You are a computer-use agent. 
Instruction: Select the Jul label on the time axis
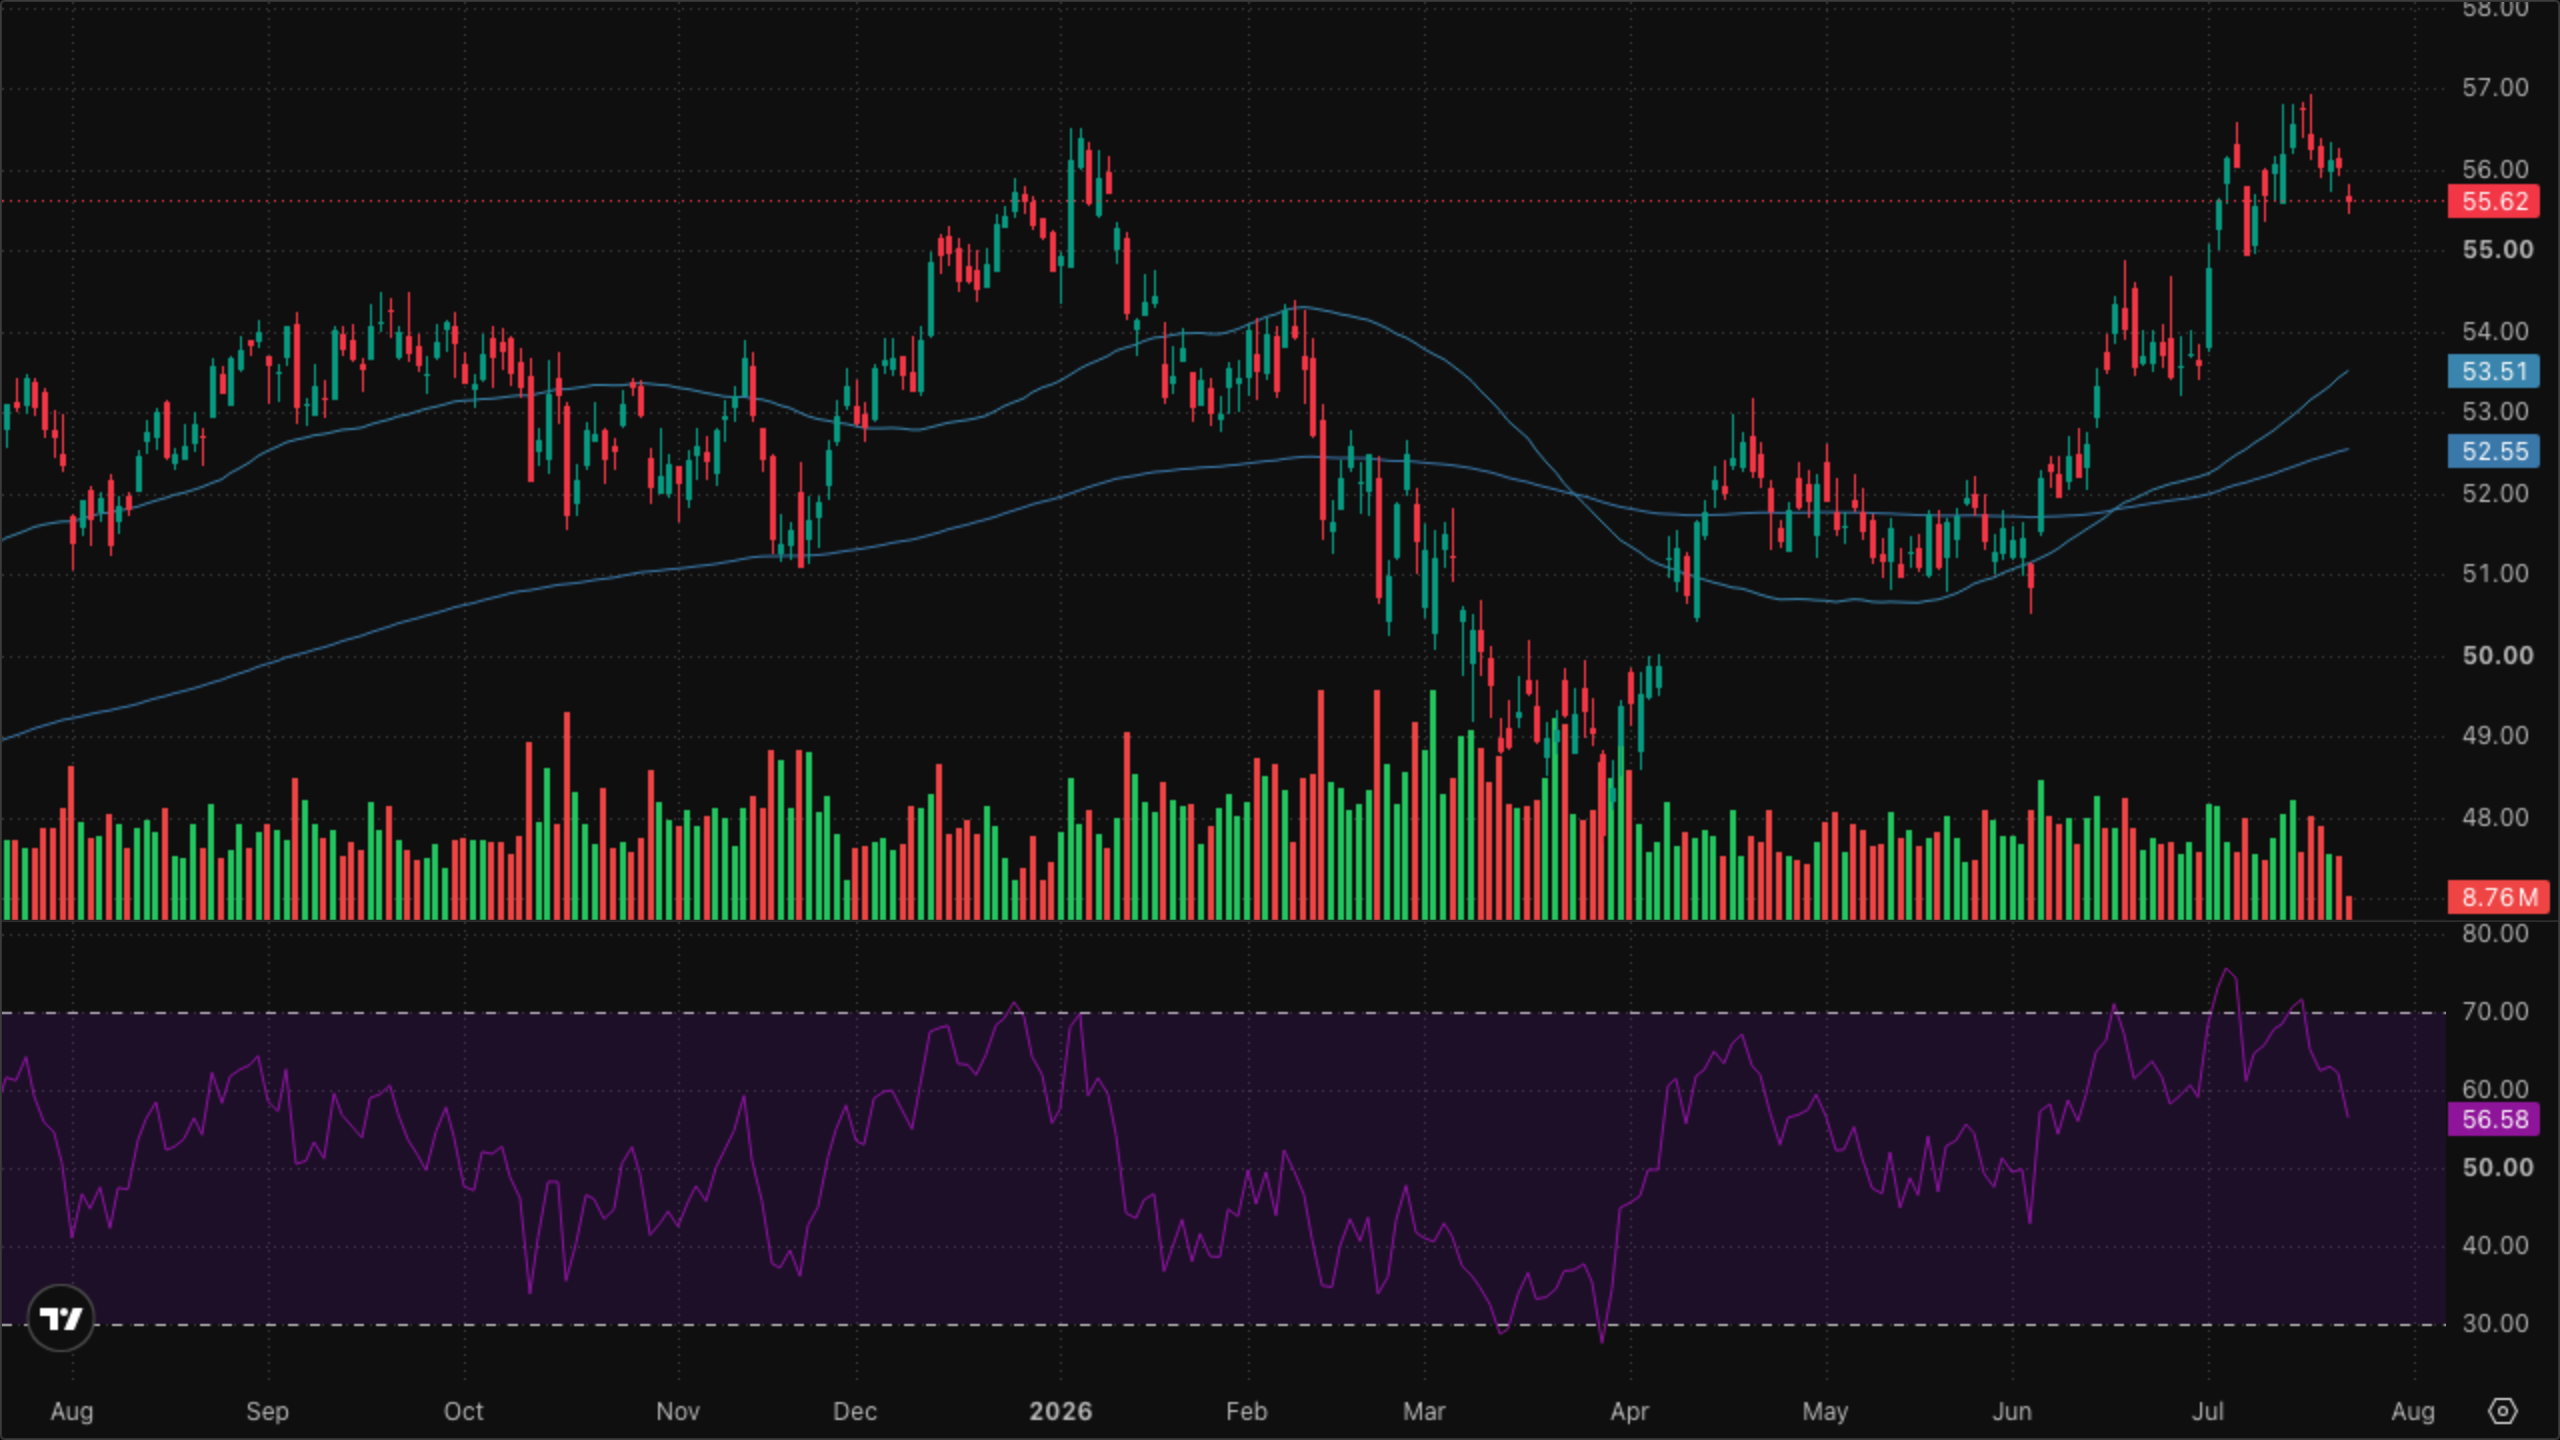2207,1411
